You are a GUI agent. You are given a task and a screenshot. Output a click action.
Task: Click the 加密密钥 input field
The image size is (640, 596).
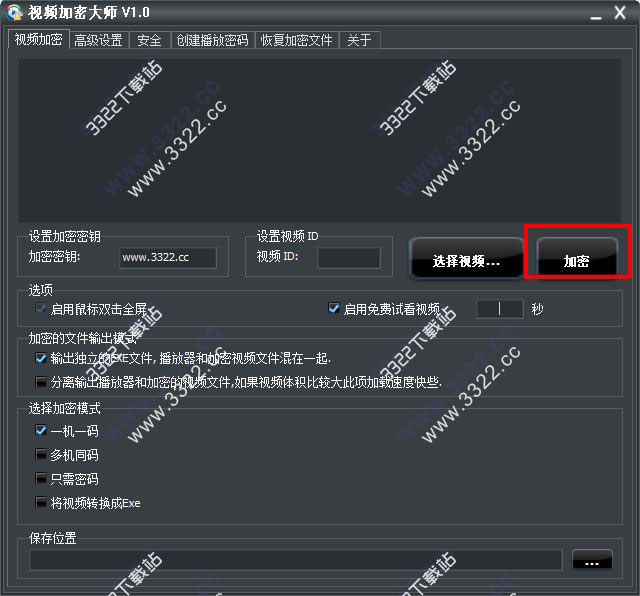click(x=168, y=258)
